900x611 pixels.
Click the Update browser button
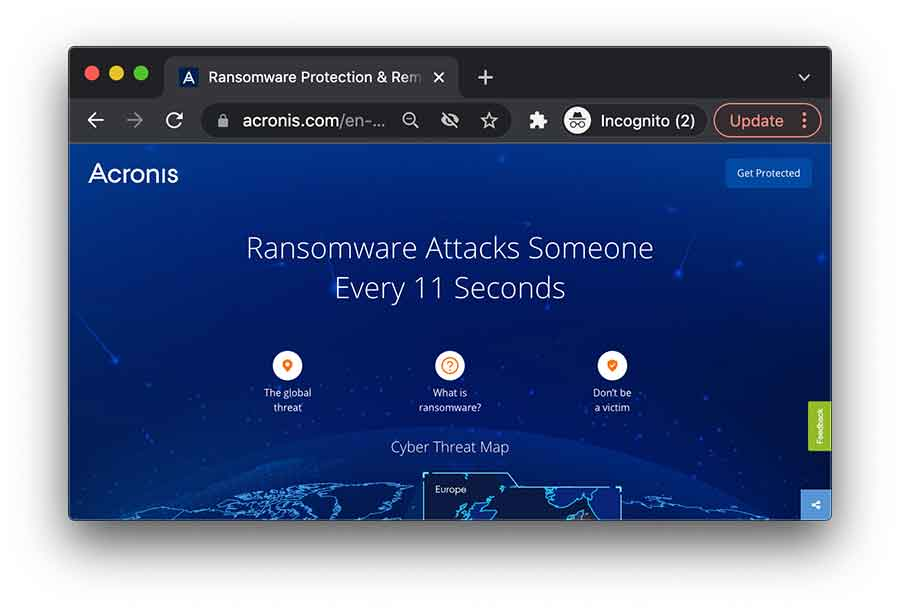pos(756,121)
